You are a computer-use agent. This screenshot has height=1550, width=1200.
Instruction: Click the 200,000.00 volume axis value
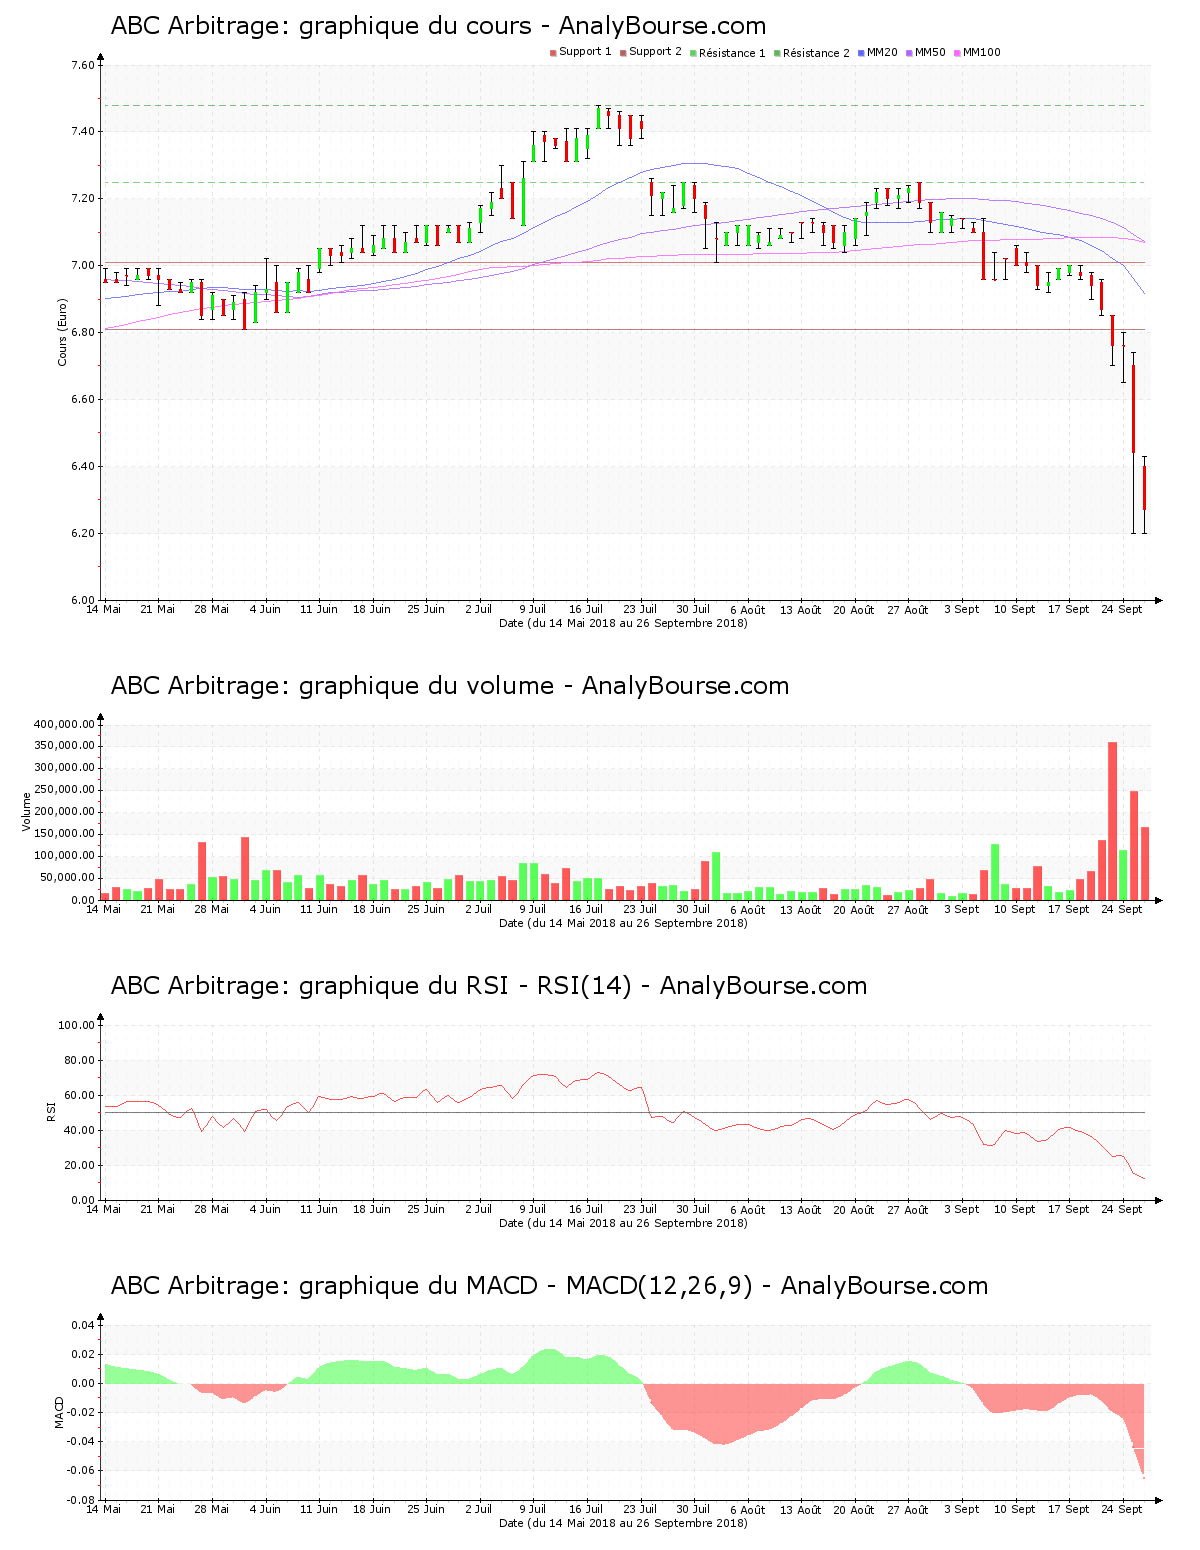(x=64, y=812)
